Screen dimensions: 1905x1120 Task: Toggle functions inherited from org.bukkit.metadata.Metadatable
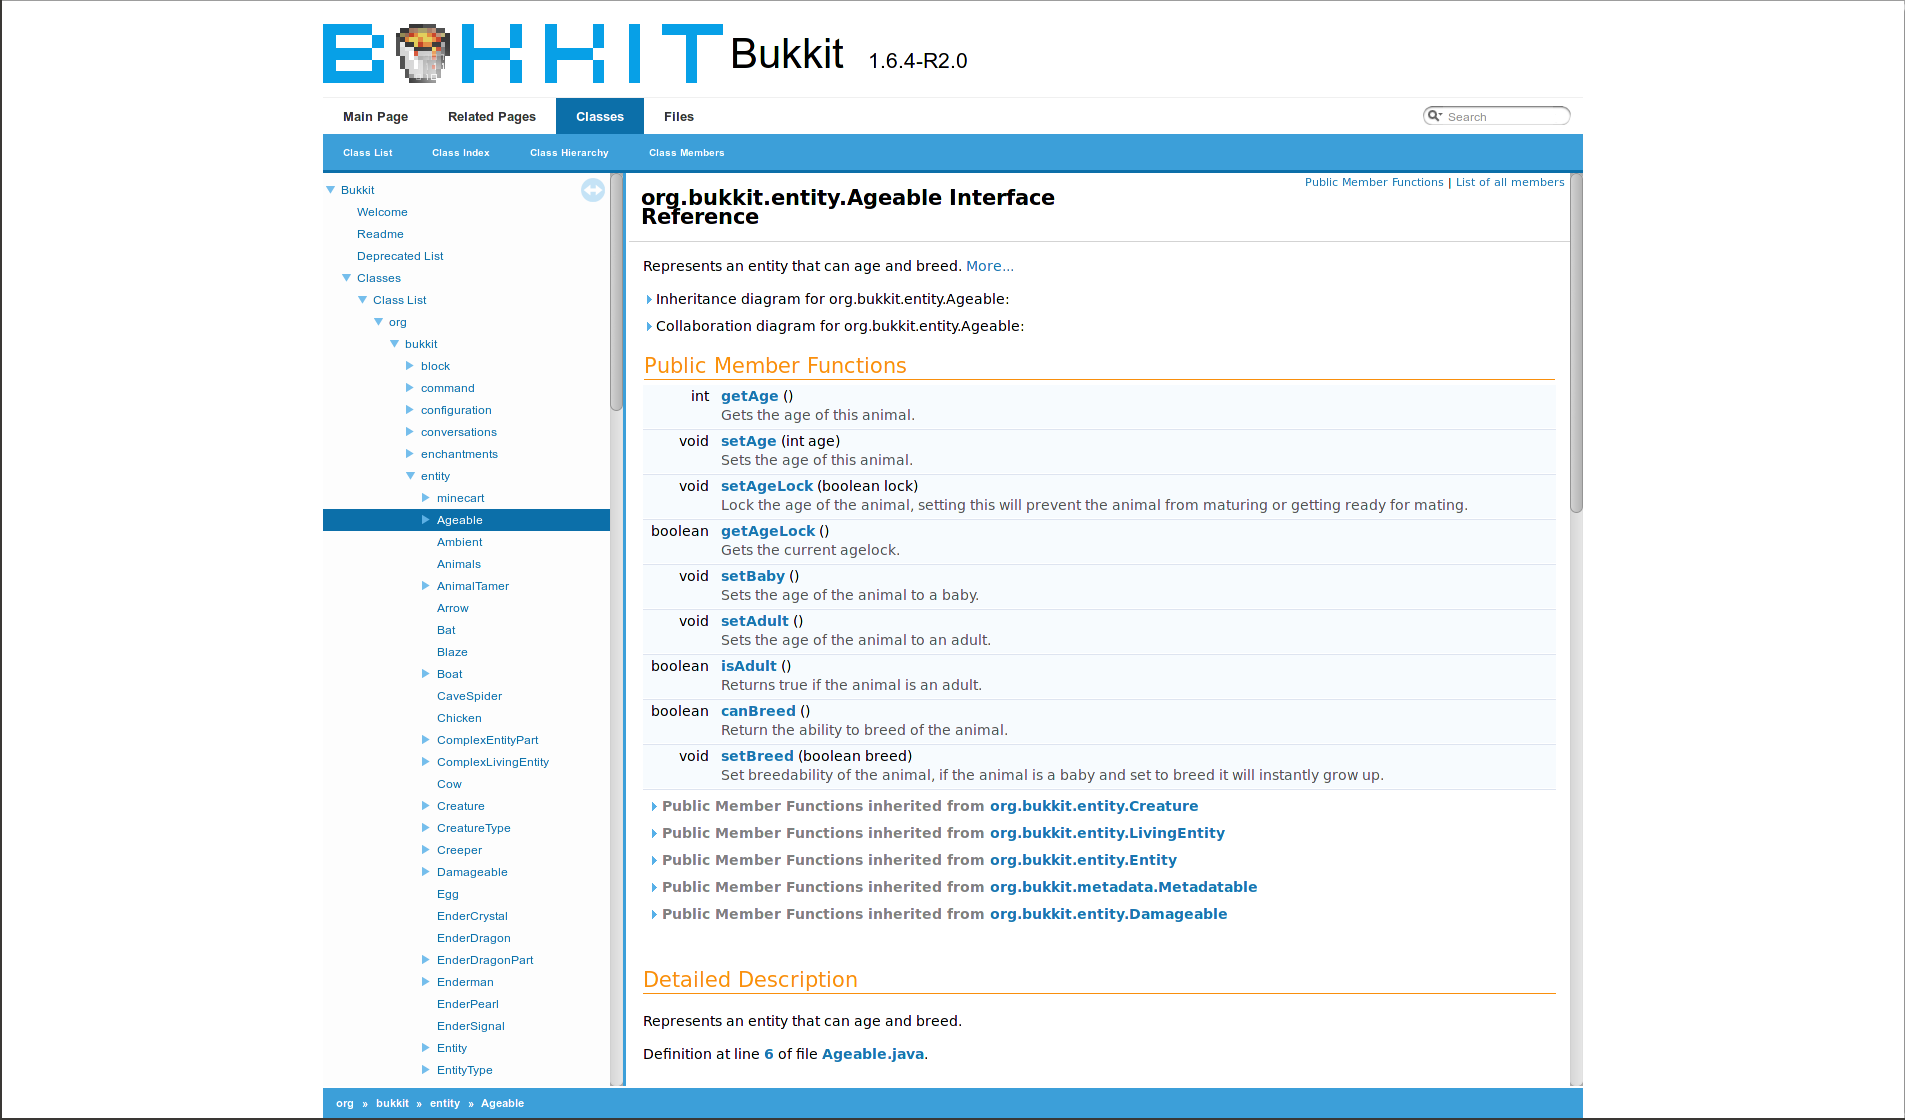click(x=654, y=887)
